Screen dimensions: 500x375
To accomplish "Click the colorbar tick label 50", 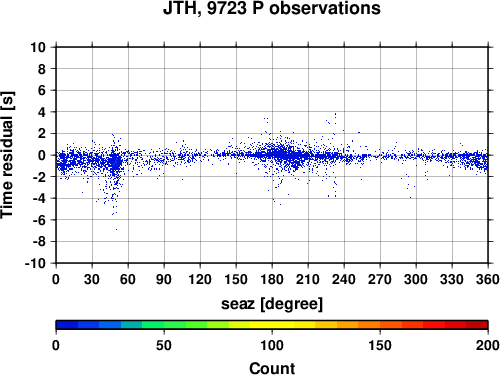I will tap(164, 345).
